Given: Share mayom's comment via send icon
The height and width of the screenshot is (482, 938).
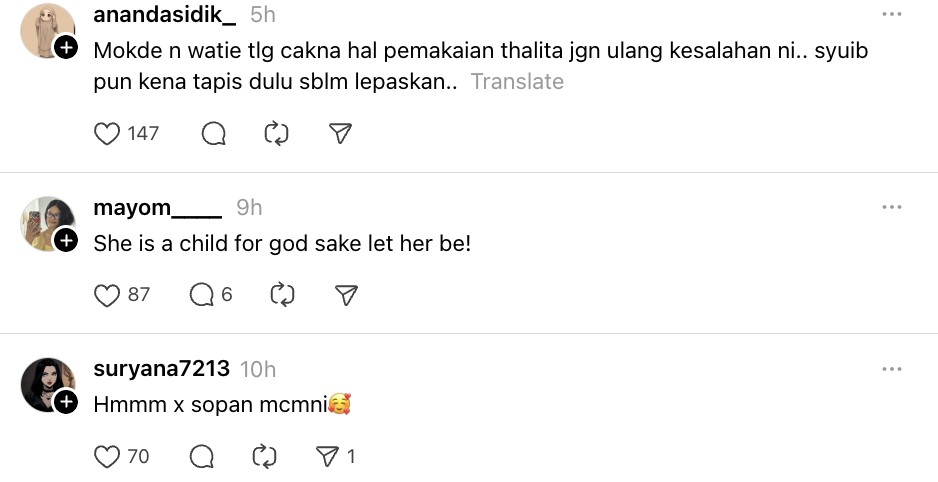Looking at the screenshot, I should (x=346, y=295).
